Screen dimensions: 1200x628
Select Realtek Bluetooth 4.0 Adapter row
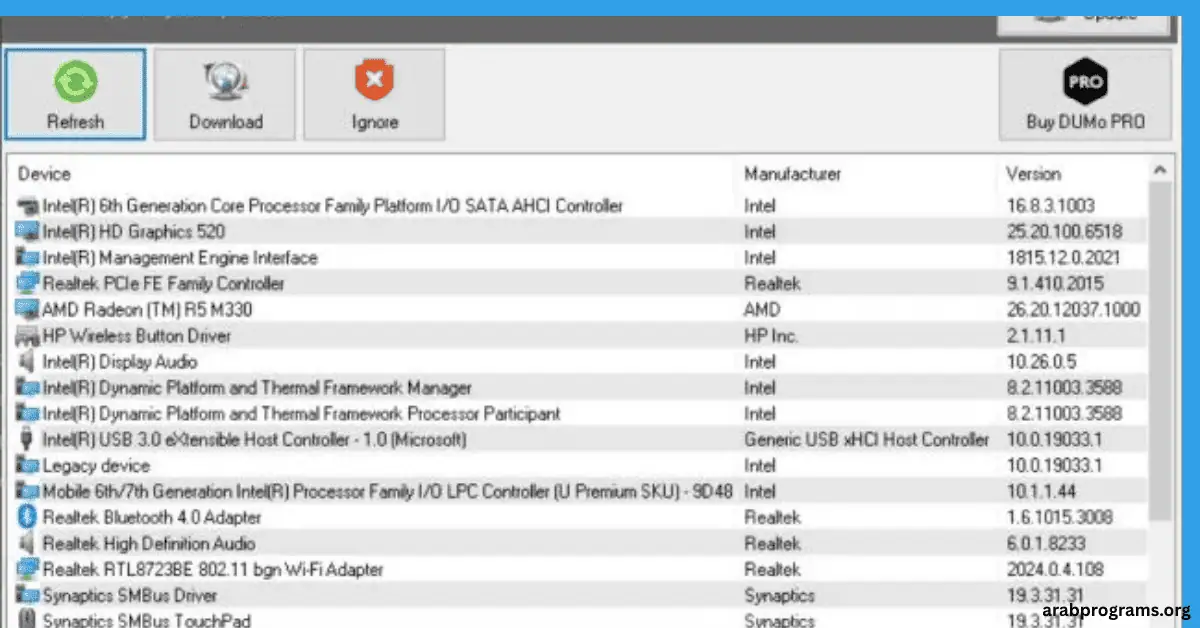pyautogui.click(x=578, y=518)
